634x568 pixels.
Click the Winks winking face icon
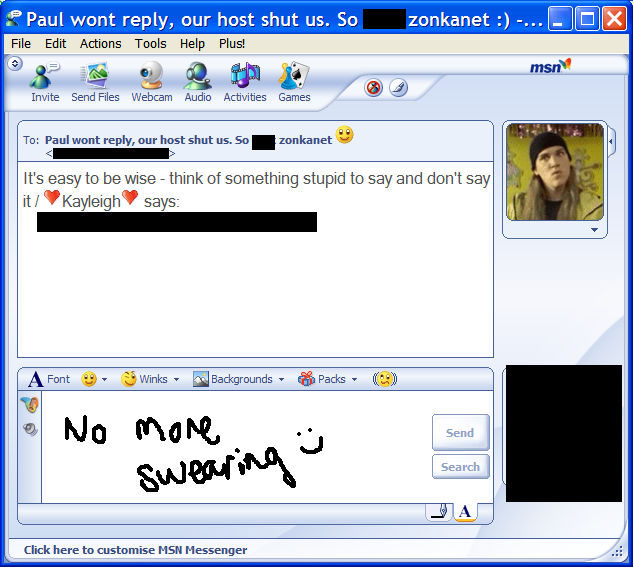pos(129,379)
